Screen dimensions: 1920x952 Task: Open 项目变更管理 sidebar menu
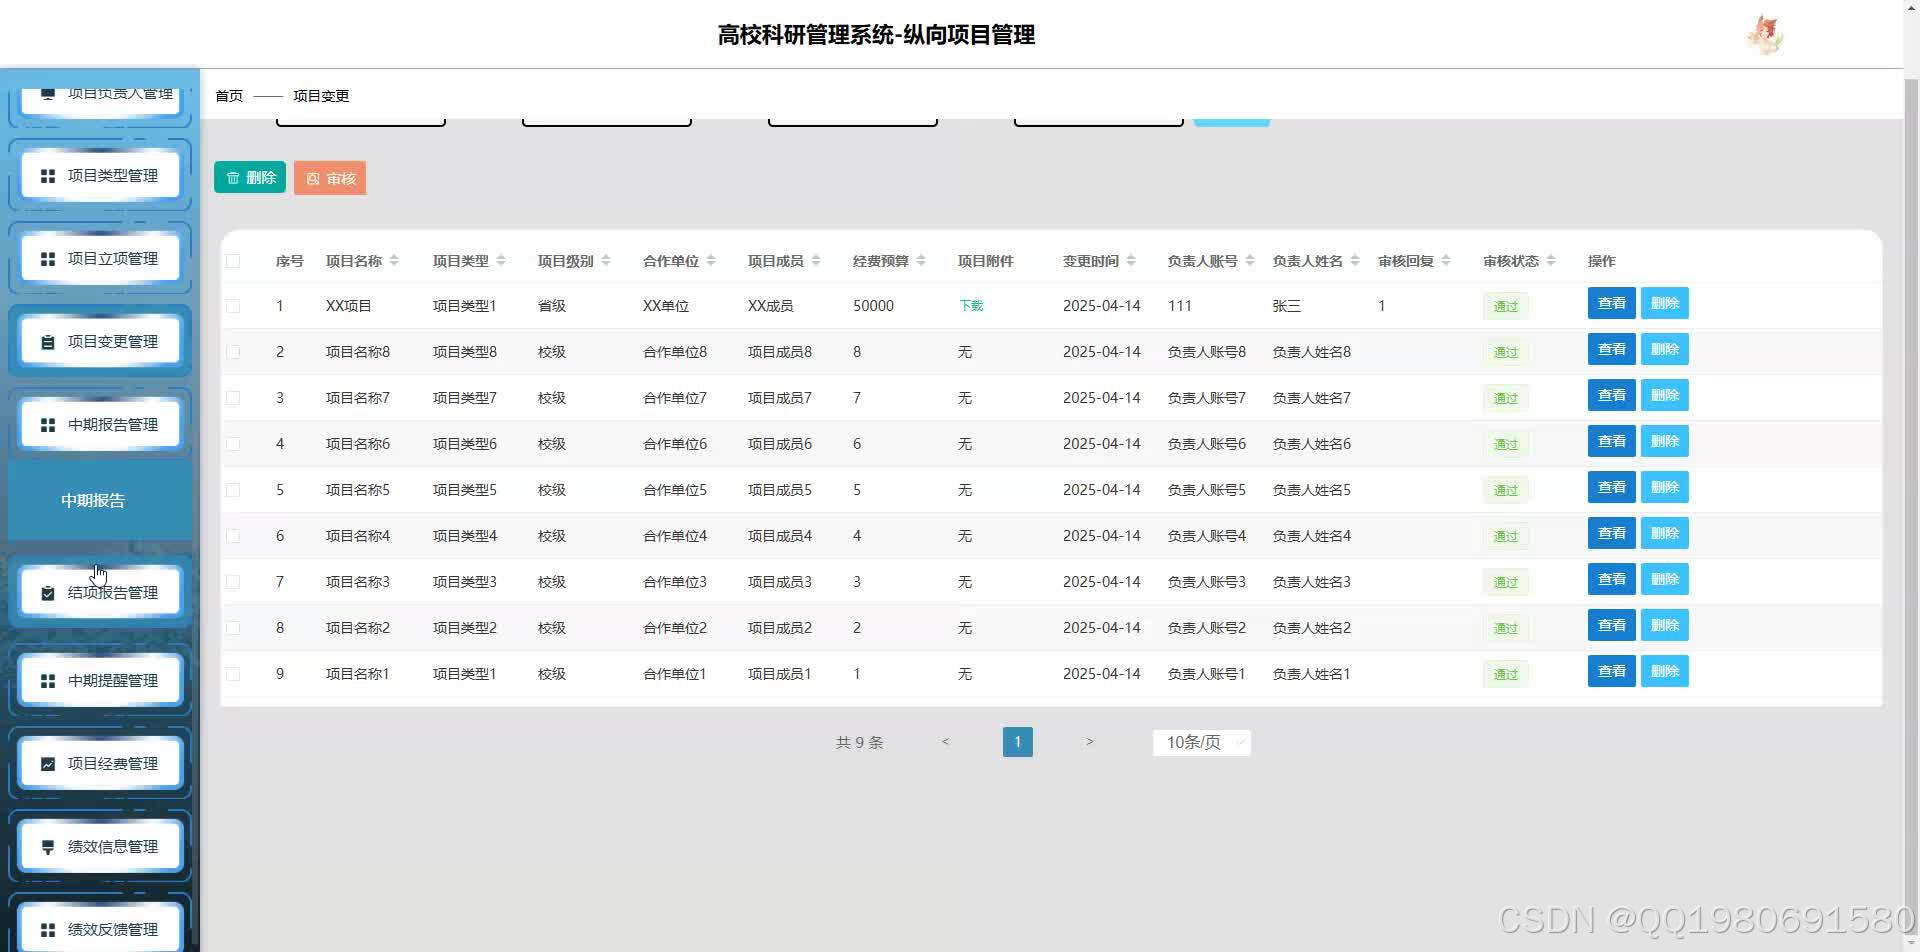(100, 342)
